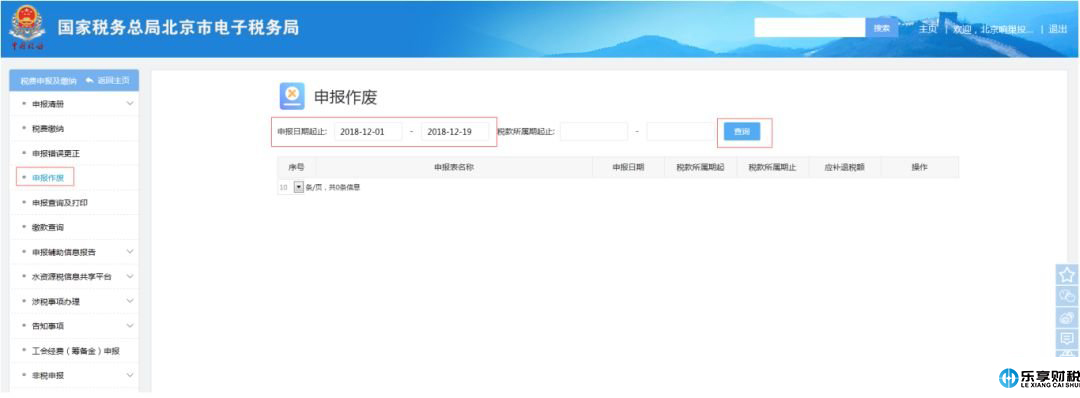The height and width of the screenshot is (398, 1080).
Task: Click the 申报日期 column header
Action: tap(628, 167)
